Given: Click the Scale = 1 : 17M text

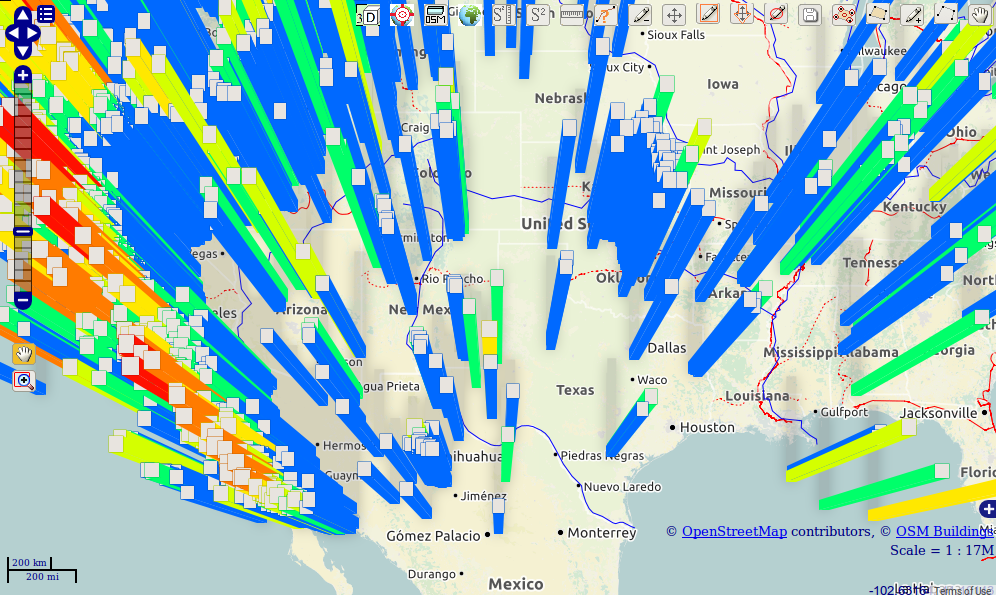Looking at the screenshot, I should (941, 550).
